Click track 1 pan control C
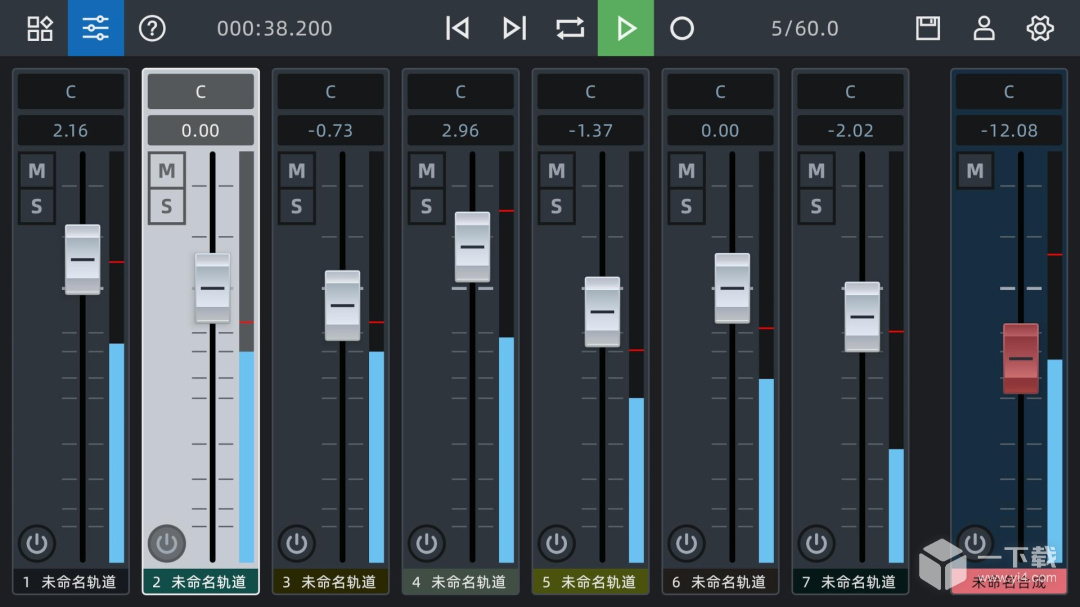 tap(70, 92)
